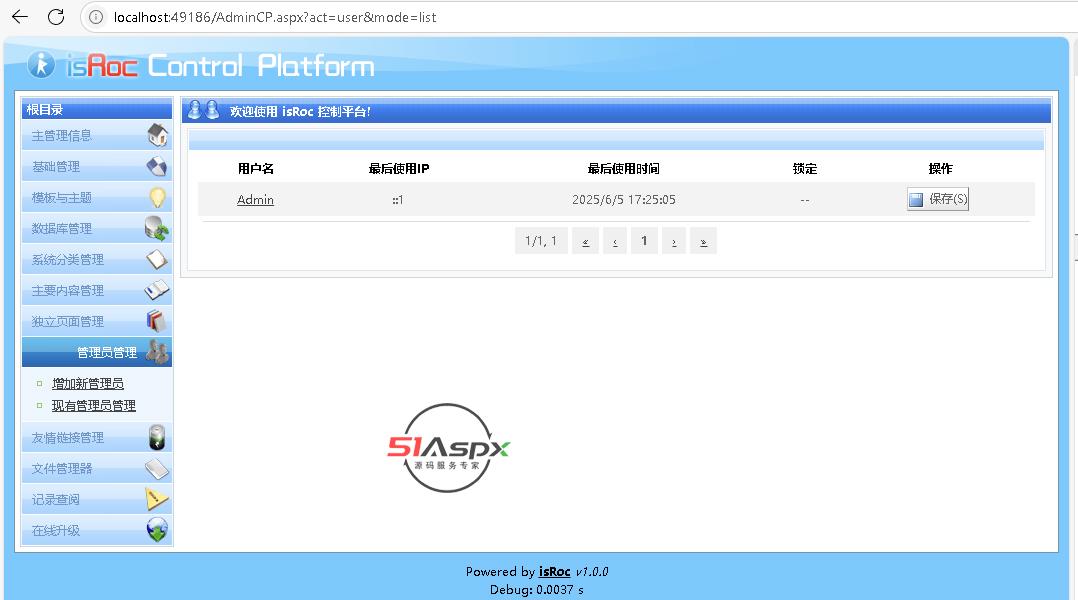
Task: Click the globe download icon beside 在线升级
Action: point(157,530)
